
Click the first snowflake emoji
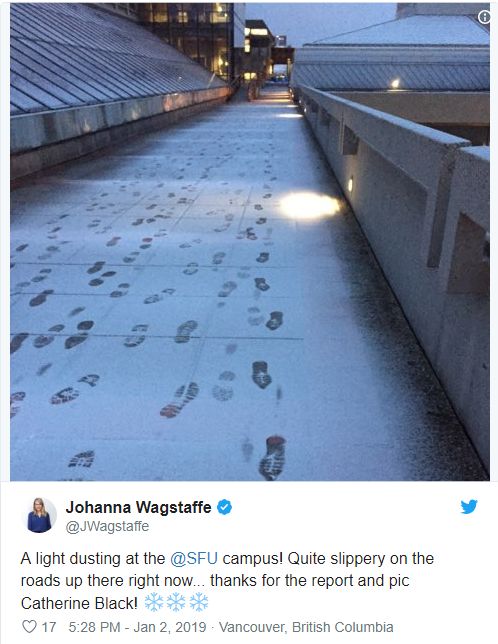154,603
